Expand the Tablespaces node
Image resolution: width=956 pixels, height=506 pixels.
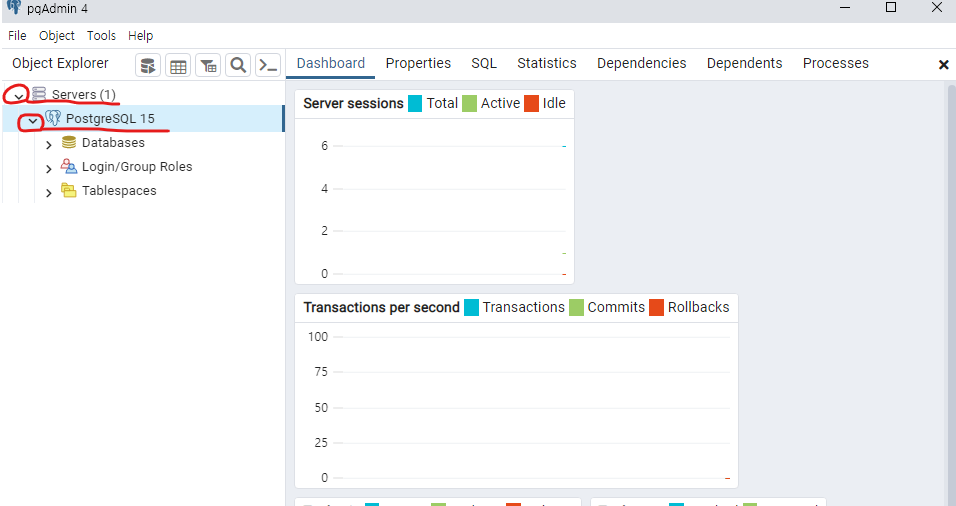49,193
